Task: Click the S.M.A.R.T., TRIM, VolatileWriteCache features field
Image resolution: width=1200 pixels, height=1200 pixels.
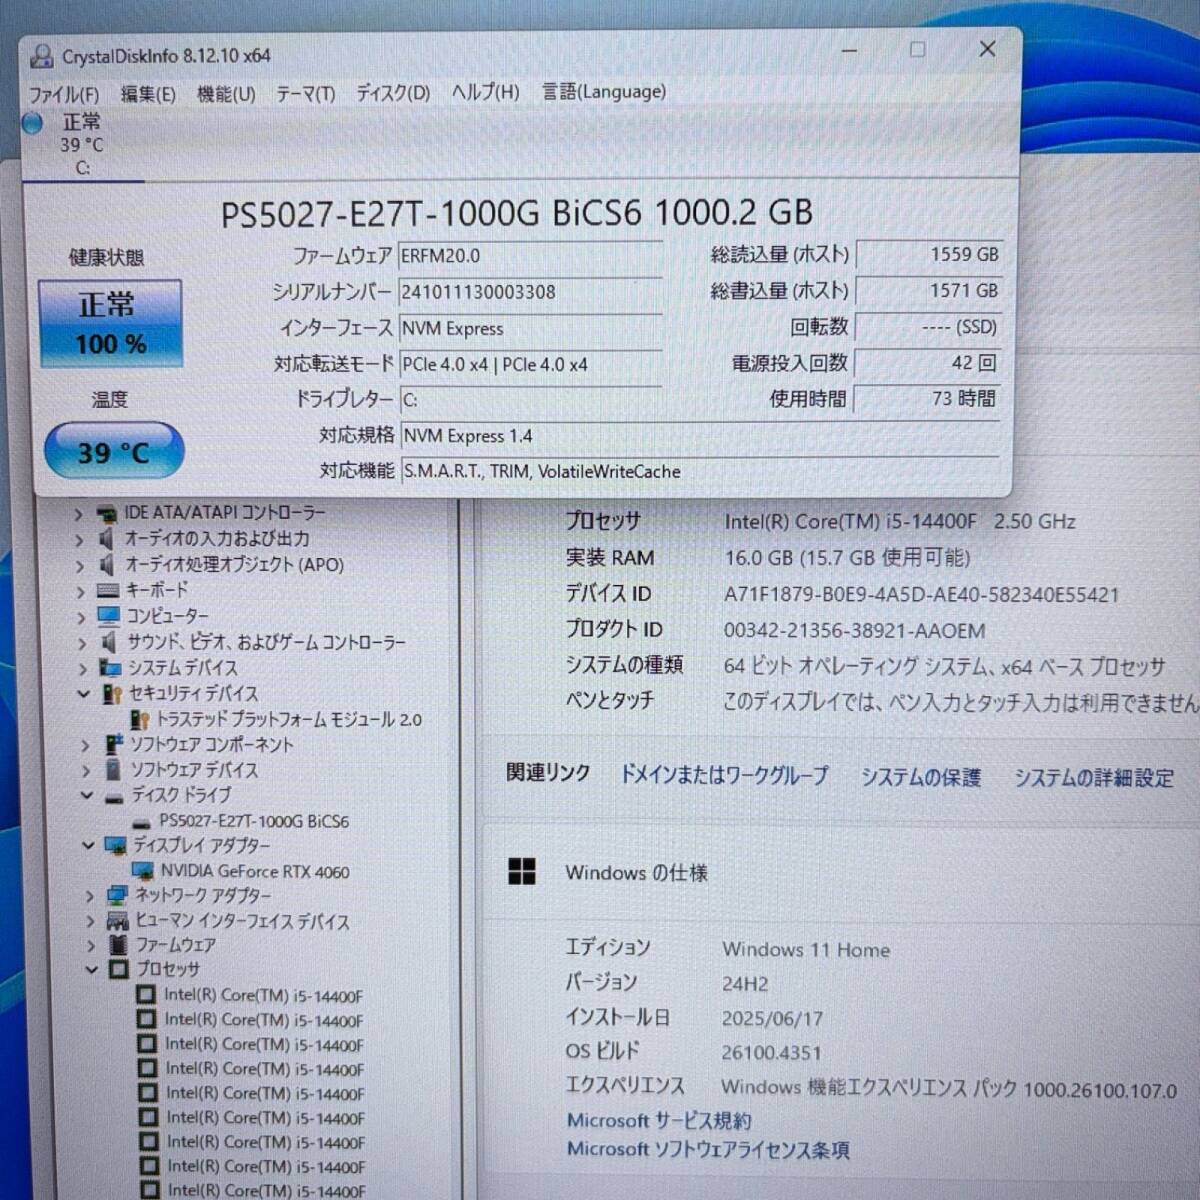Action: (x=700, y=471)
